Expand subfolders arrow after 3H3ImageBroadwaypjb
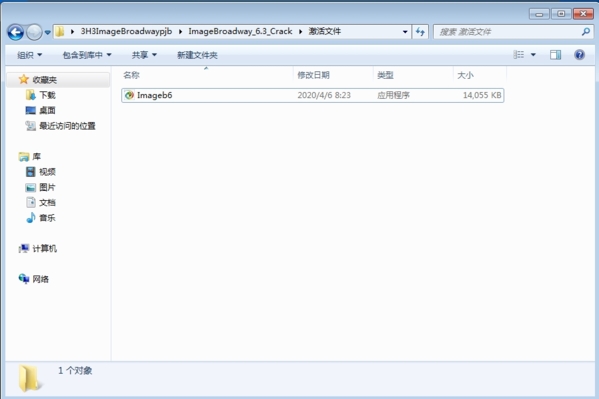 click(x=180, y=32)
